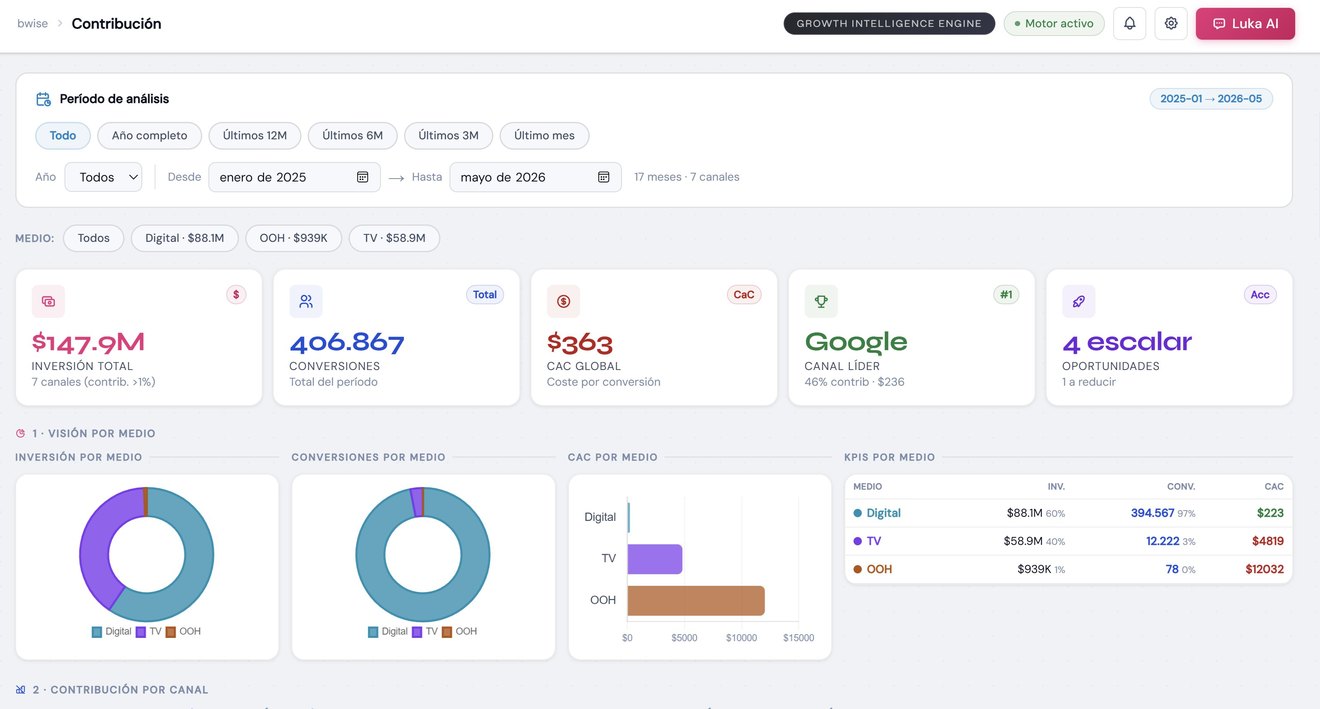This screenshot has height=709, width=1320.
Task: Open settings with the gear icon
Action: (1171, 23)
